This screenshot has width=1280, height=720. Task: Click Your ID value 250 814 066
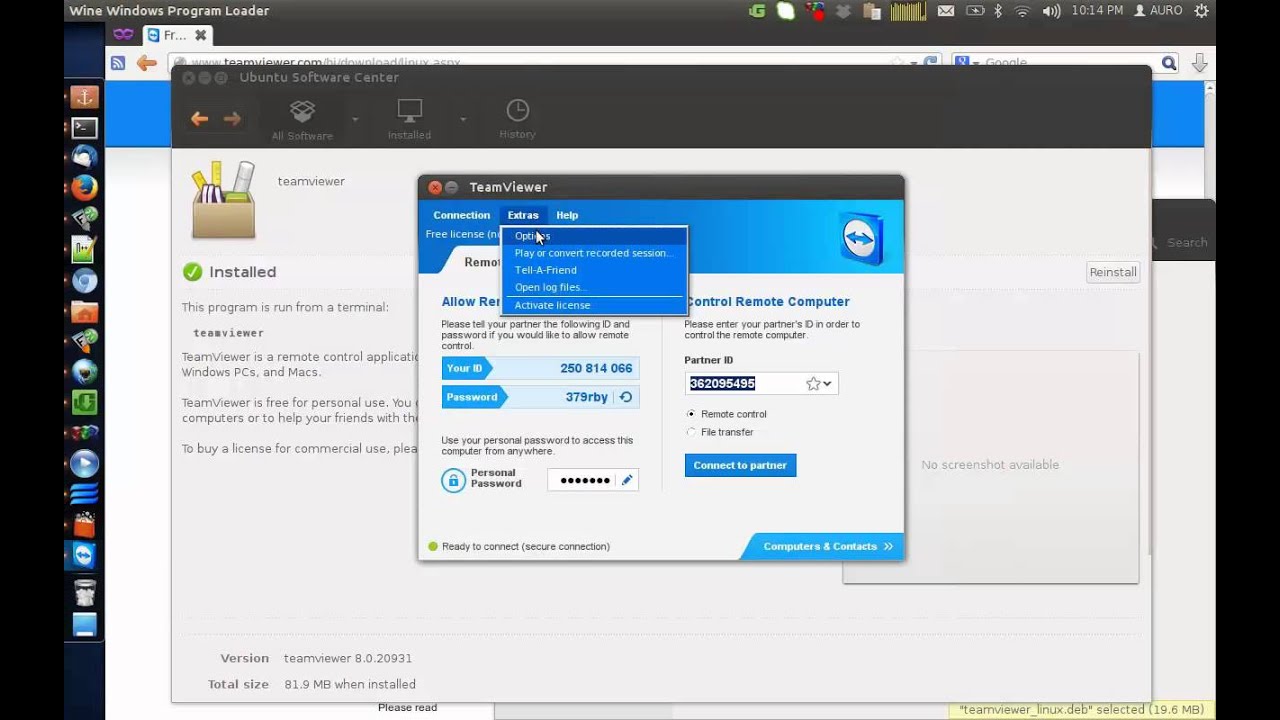[596, 368]
